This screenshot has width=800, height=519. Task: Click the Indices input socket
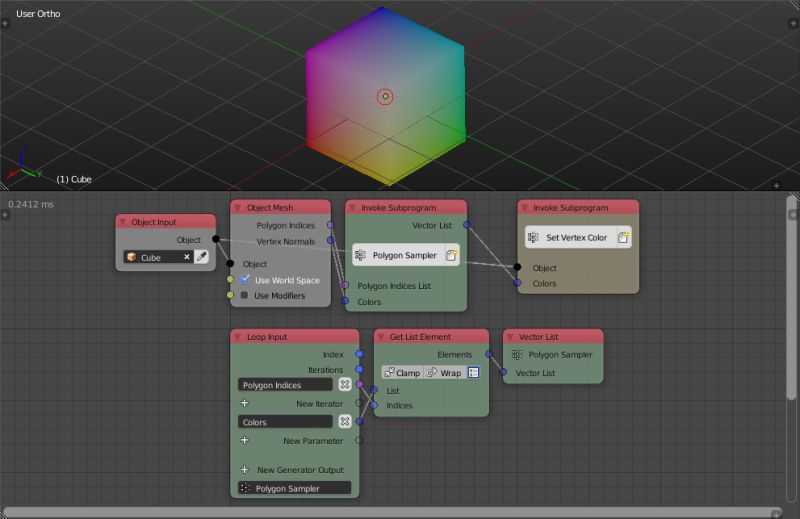(374, 405)
